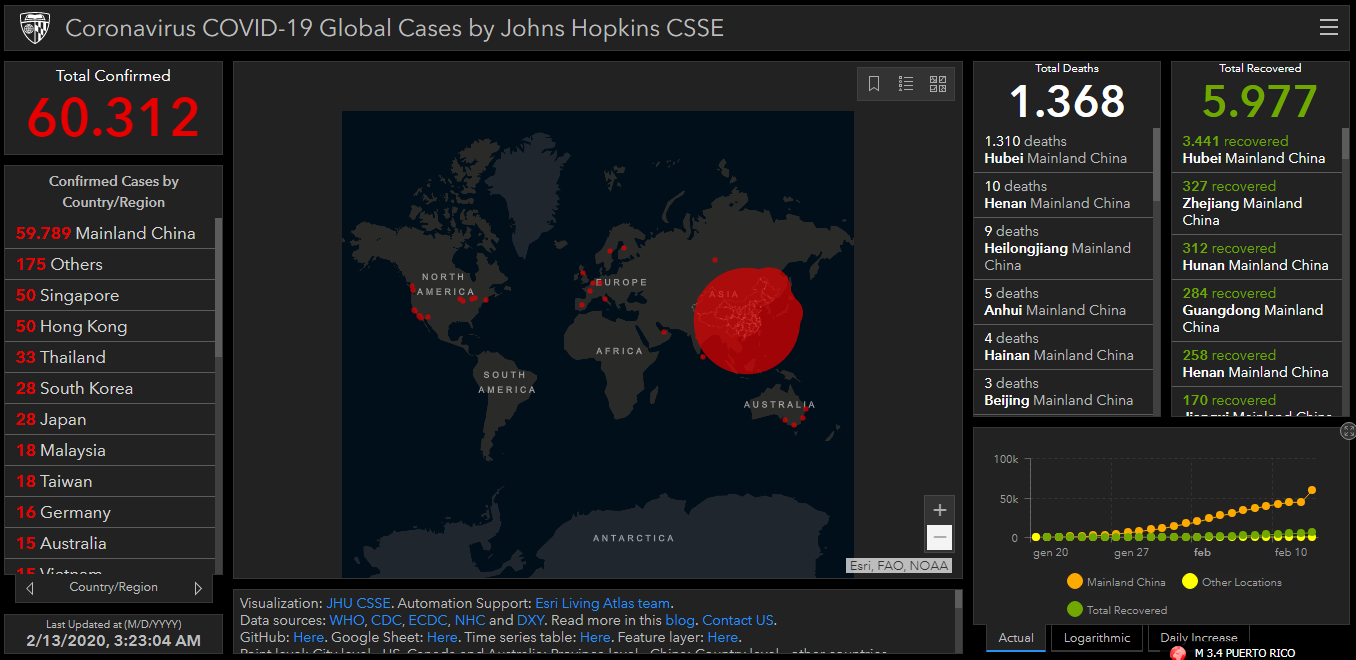Select '258 recovered Henan' entry
The height and width of the screenshot is (660, 1356).
coord(1257,364)
